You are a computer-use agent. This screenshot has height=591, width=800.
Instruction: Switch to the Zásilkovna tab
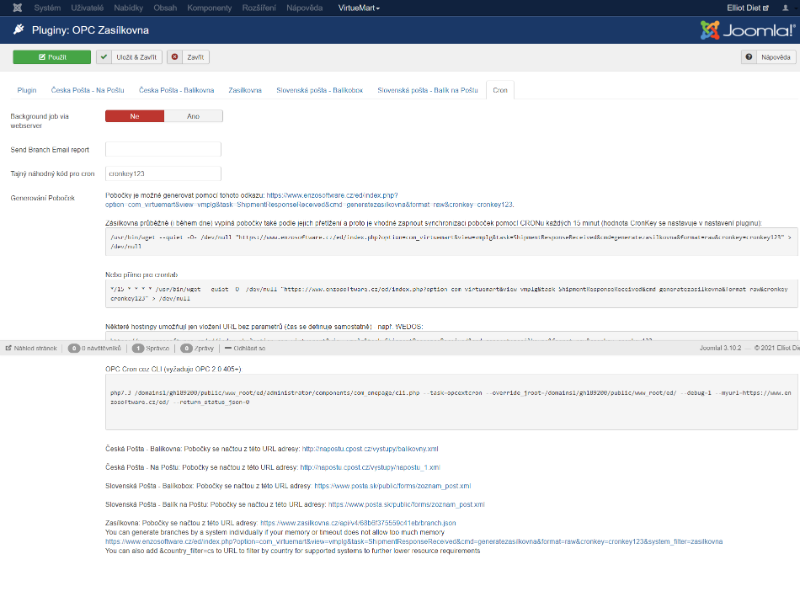point(245,90)
